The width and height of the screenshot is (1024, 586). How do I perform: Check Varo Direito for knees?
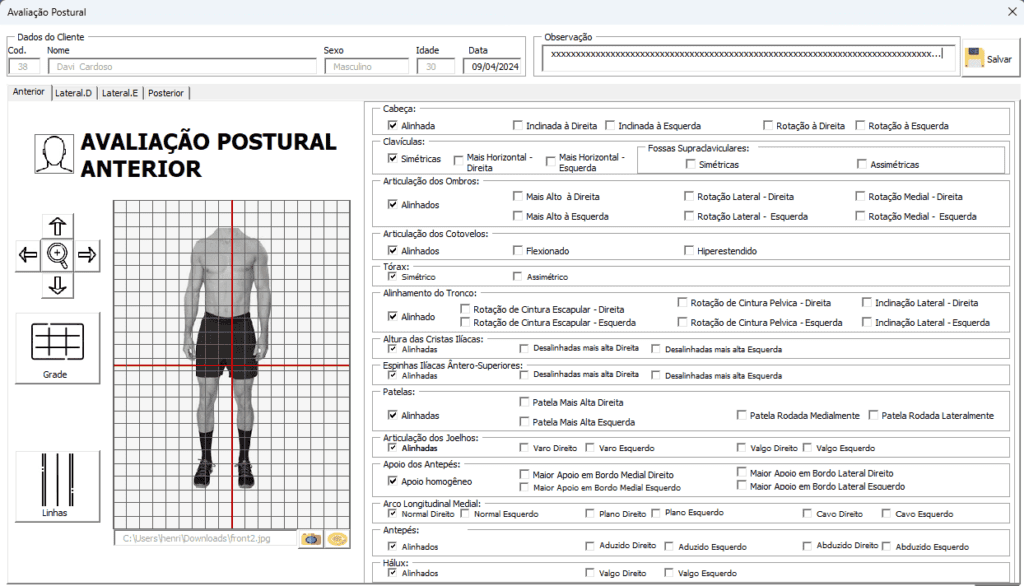point(524,448)
